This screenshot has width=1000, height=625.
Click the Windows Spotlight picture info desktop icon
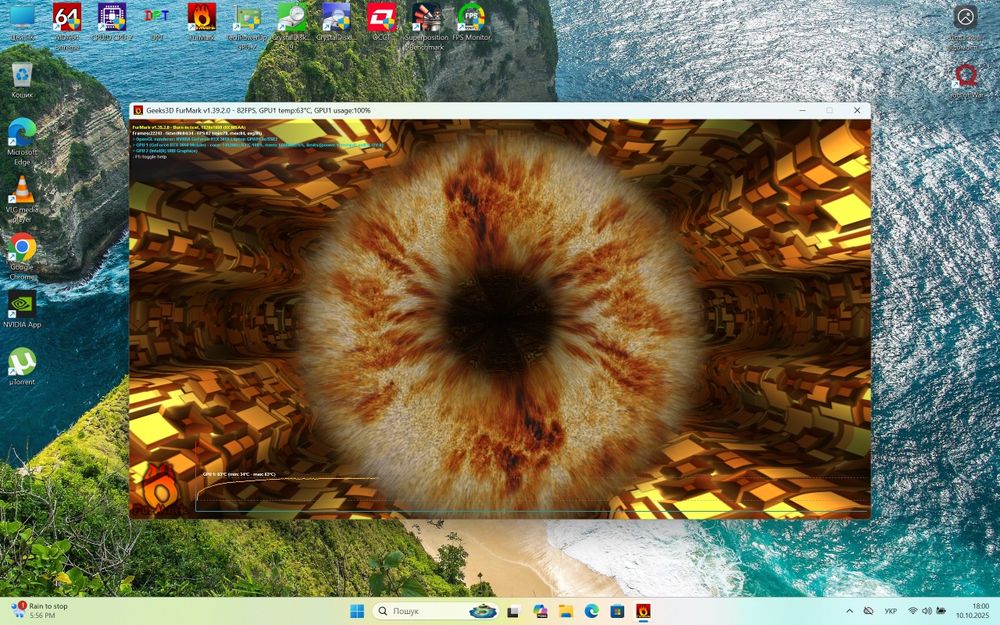(966, 26)
